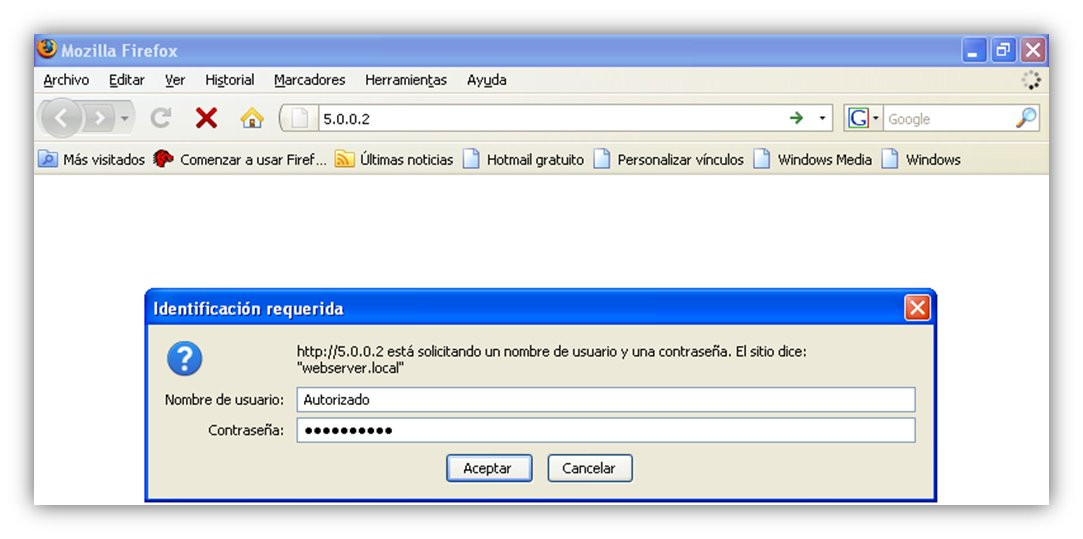Open the Marcadores menu
The height and width of the screenshot is (539, 1083).
[309, 80]
